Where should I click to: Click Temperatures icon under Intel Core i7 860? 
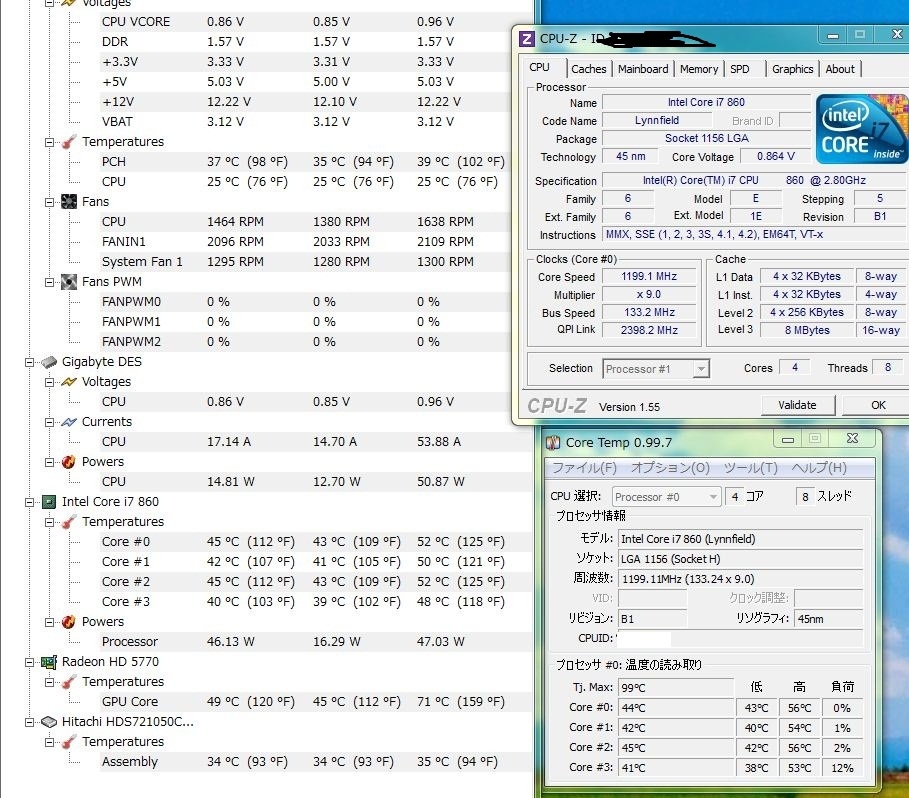click(69, 522)
